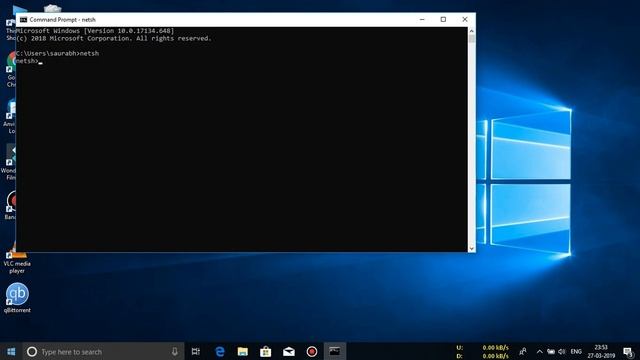Click the download speed 0.00 kB/s readout
Viewport: 640px width, 360px height.
[x=496, y=356]
